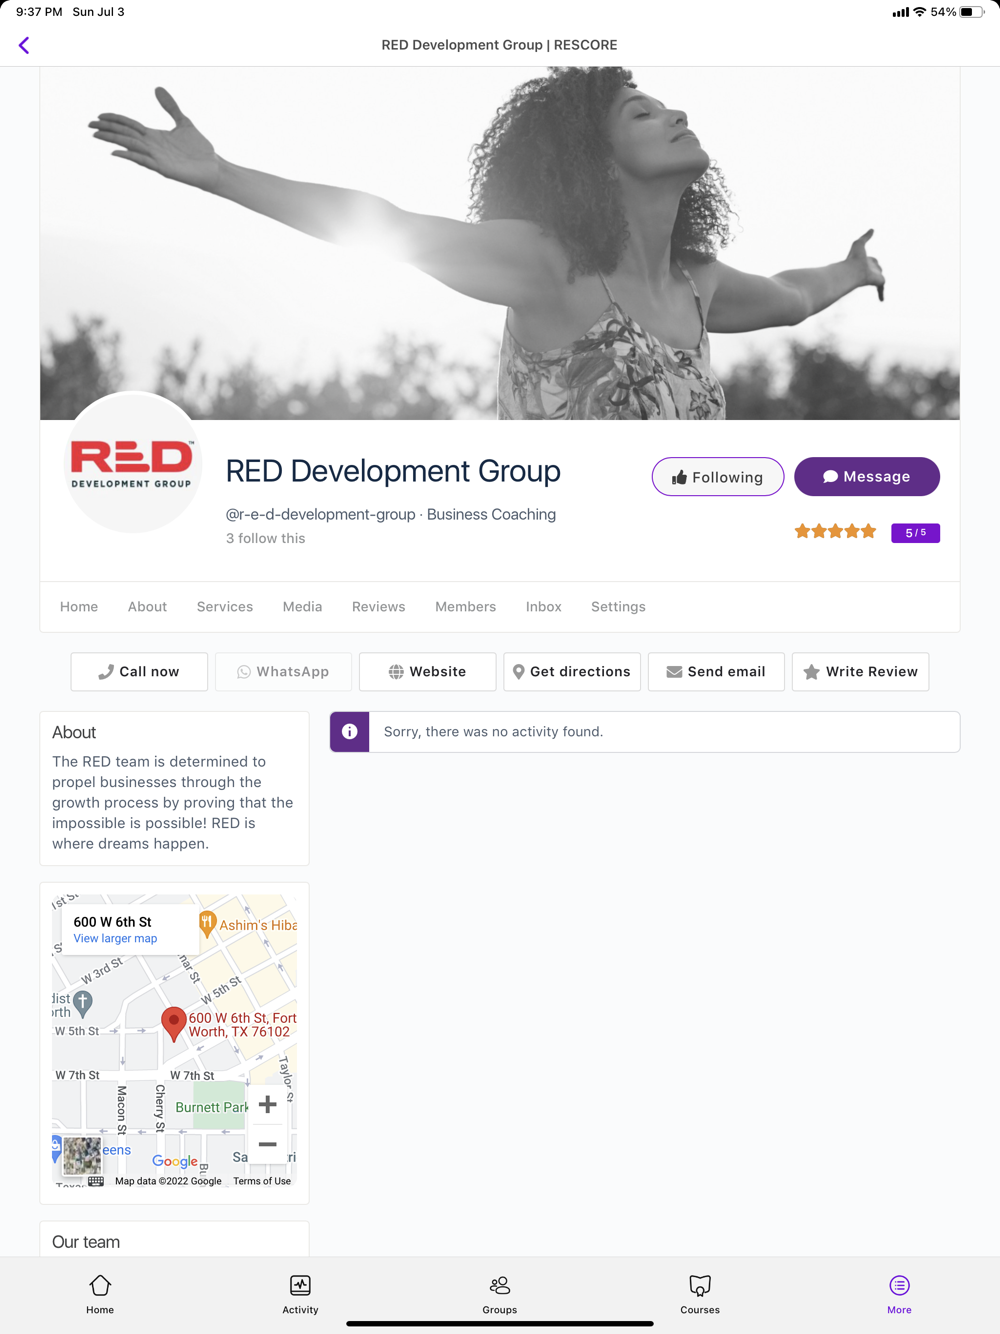Zoom out on the map with minus

[267, 1144]
